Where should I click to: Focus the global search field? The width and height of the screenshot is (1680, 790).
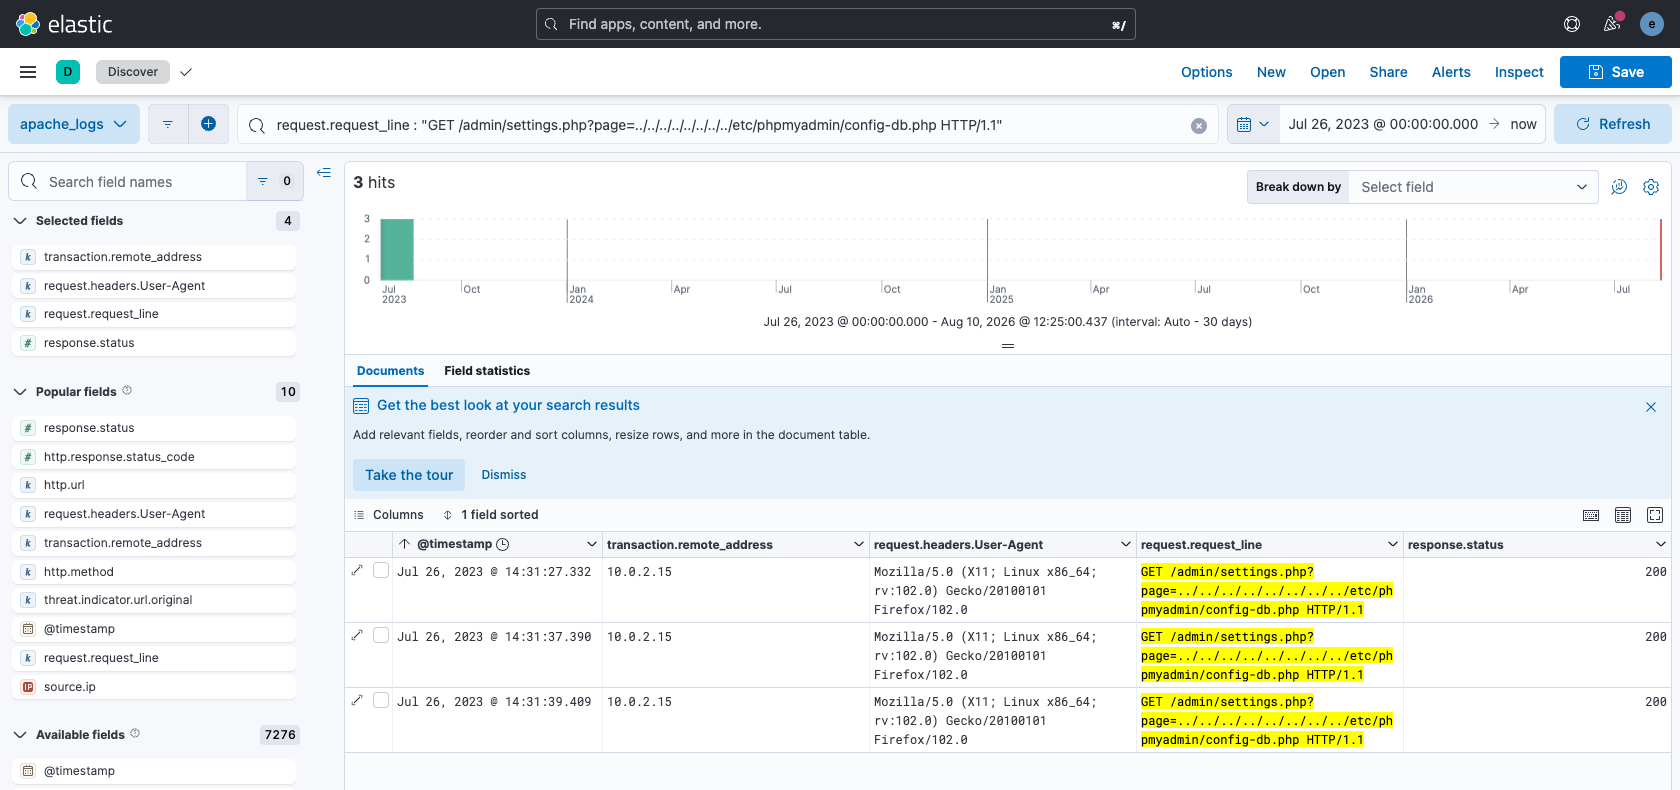pos(835,24)
